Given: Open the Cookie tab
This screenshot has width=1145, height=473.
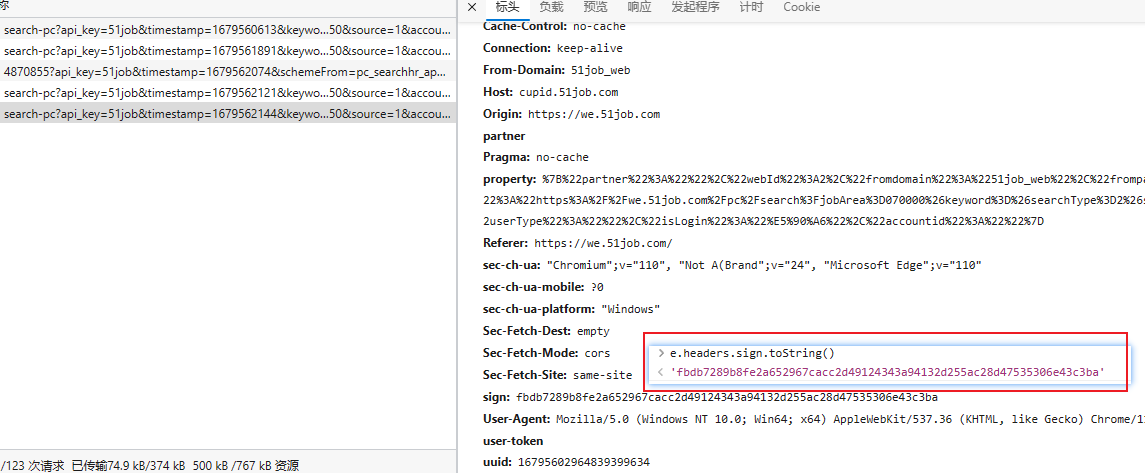Looking at the screenshot, I should click(x=801, y=7).
